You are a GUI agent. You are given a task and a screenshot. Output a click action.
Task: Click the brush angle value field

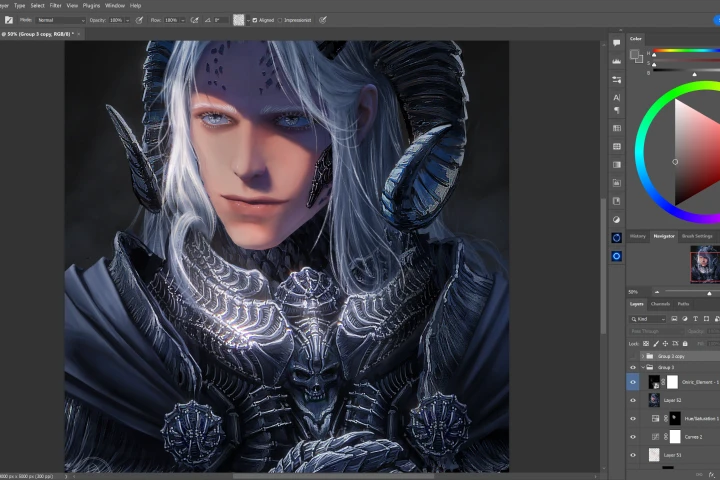tap(220, 20)
